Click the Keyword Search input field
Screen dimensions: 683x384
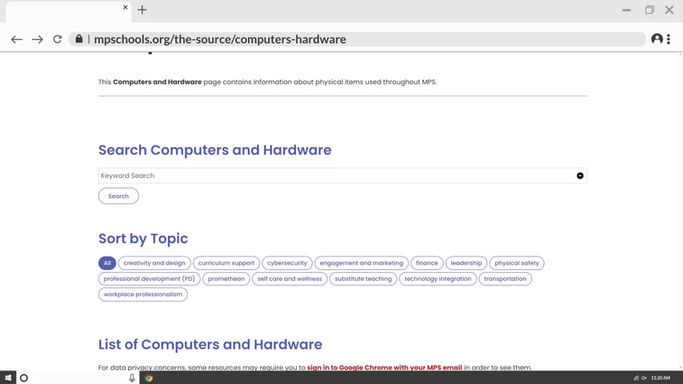pyautogui.click(x=342, y=175)
